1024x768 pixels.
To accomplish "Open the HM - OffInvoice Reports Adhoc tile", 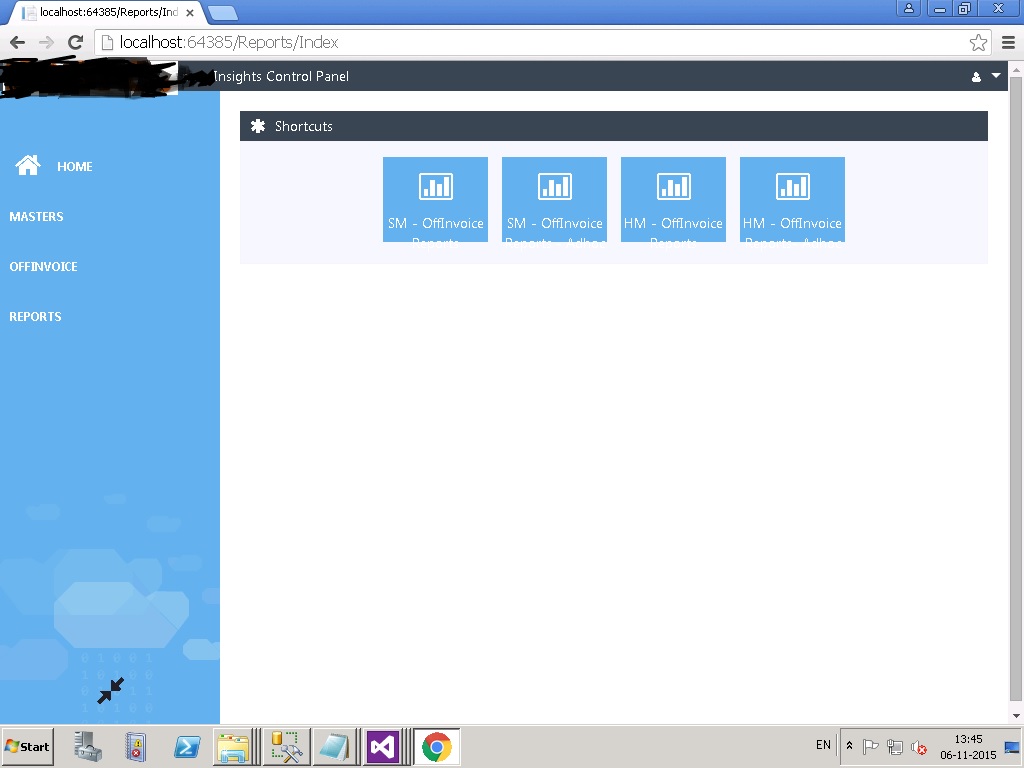I will pos(792,199).
